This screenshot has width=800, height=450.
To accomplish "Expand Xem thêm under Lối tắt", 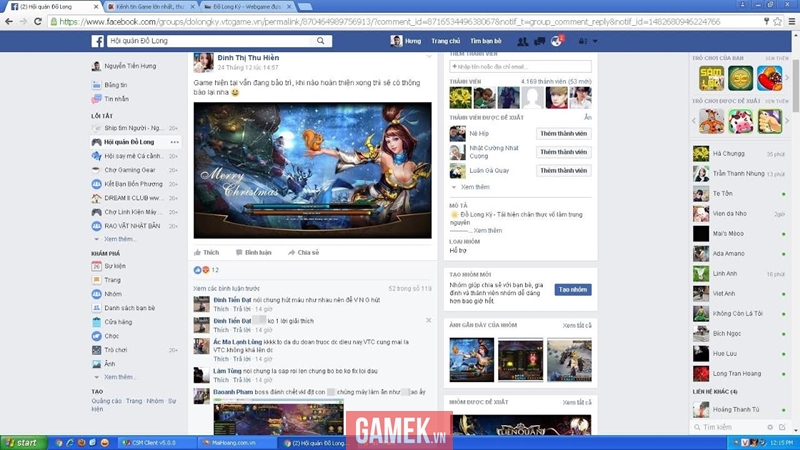I will click(x=119, y=239).
